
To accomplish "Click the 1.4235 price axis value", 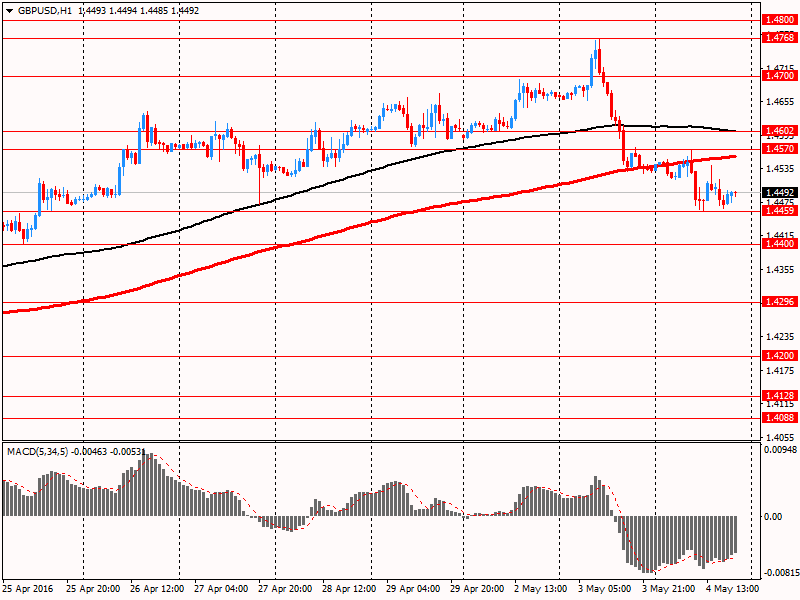I will click(781, 336).
